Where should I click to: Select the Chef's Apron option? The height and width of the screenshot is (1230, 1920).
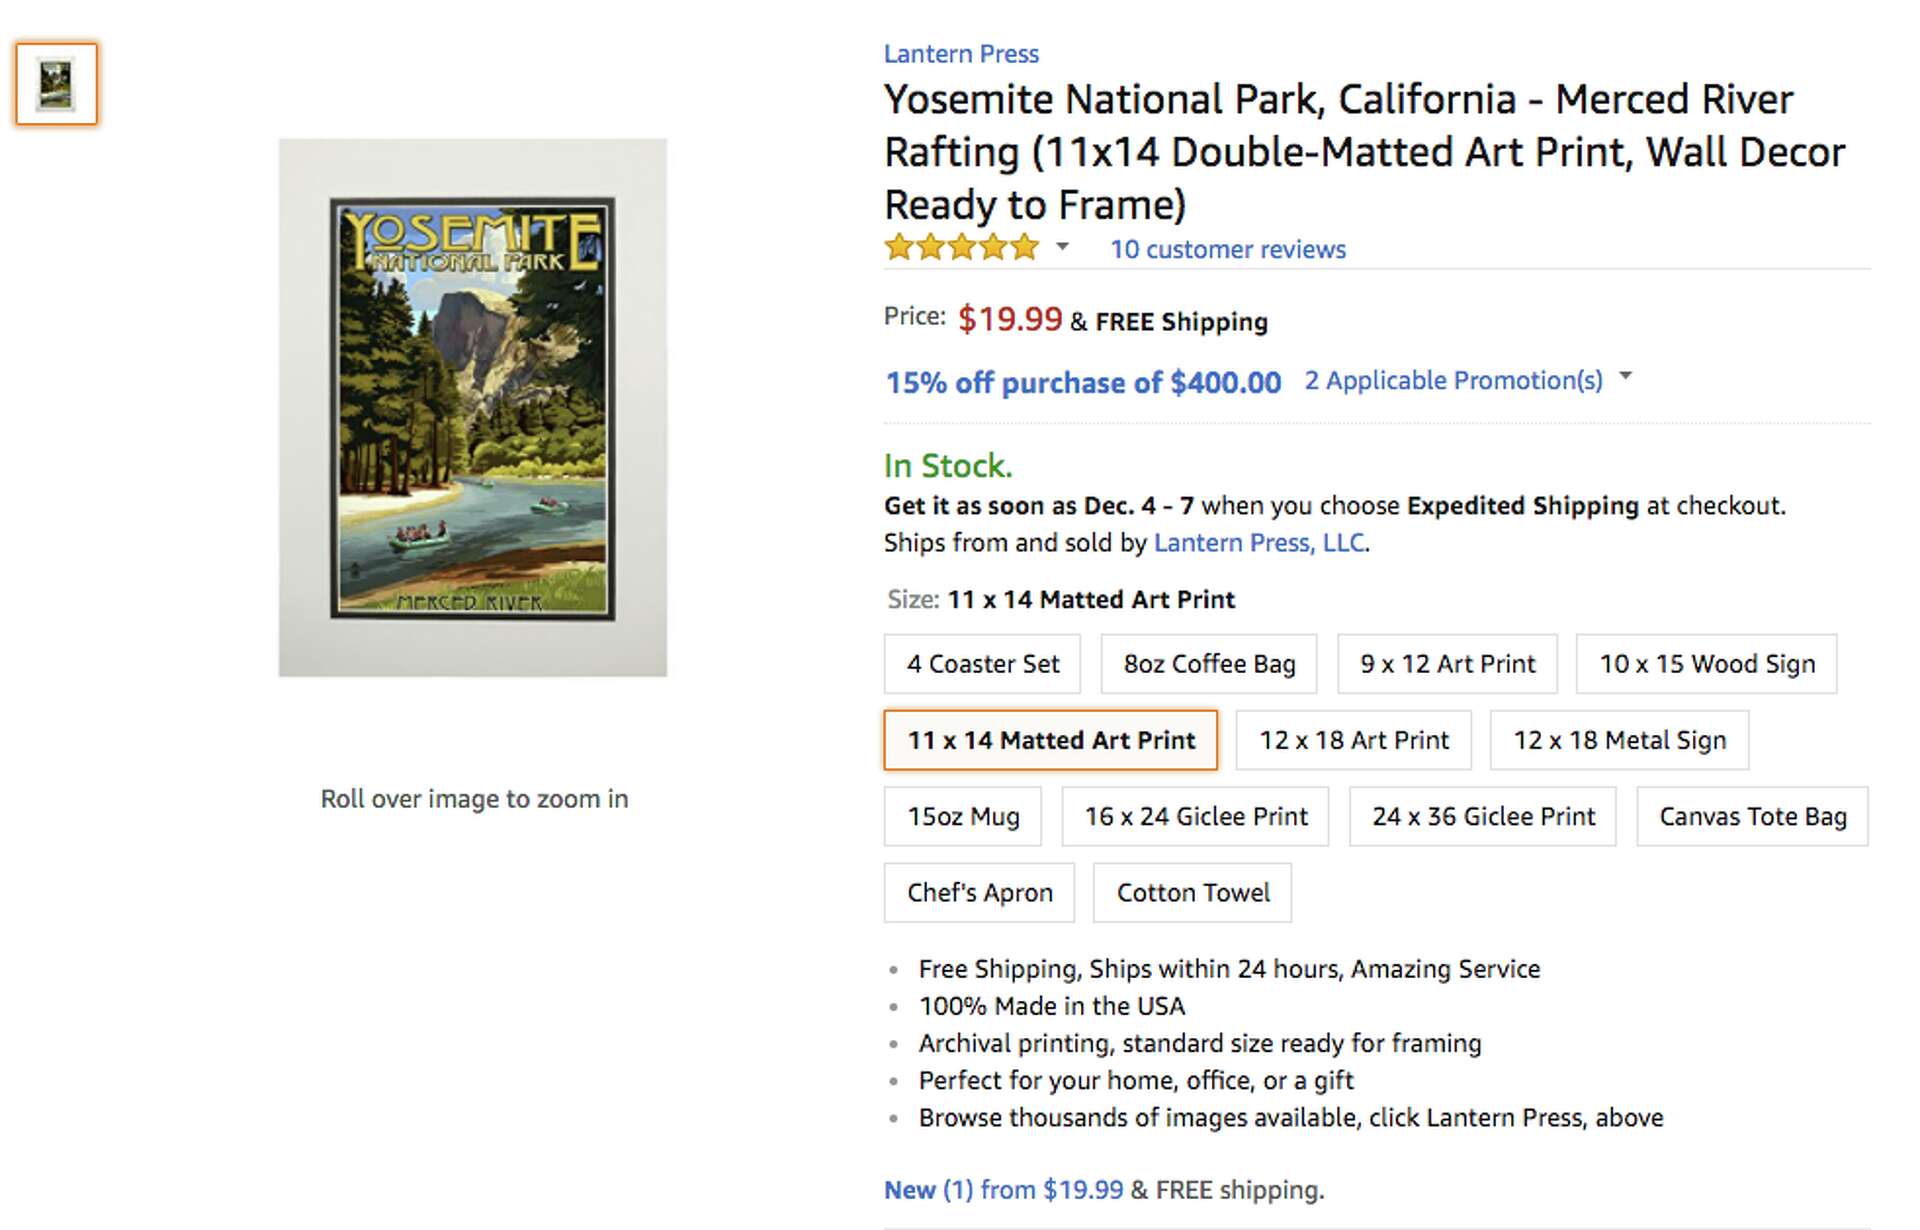pos(978,892)
